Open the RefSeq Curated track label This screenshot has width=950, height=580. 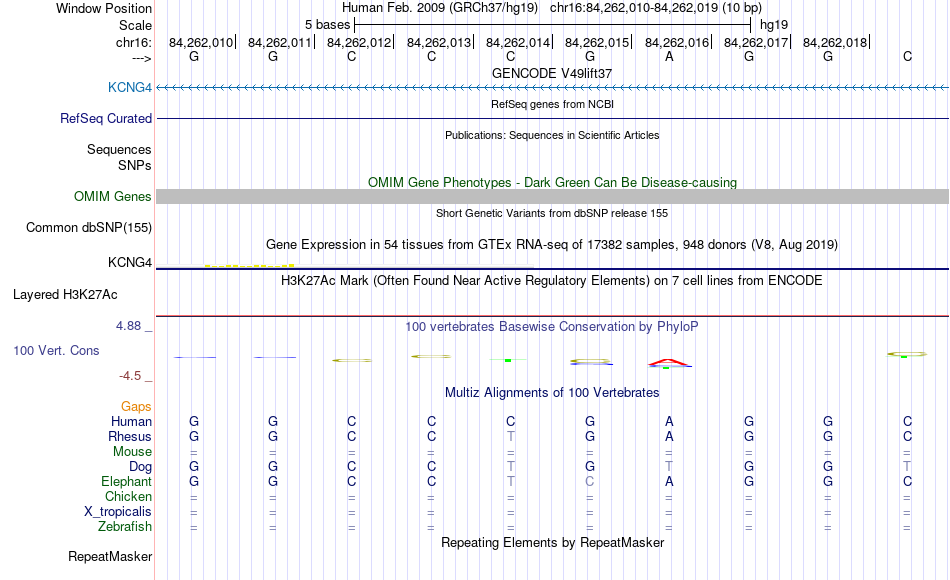(x=106, y=118)
